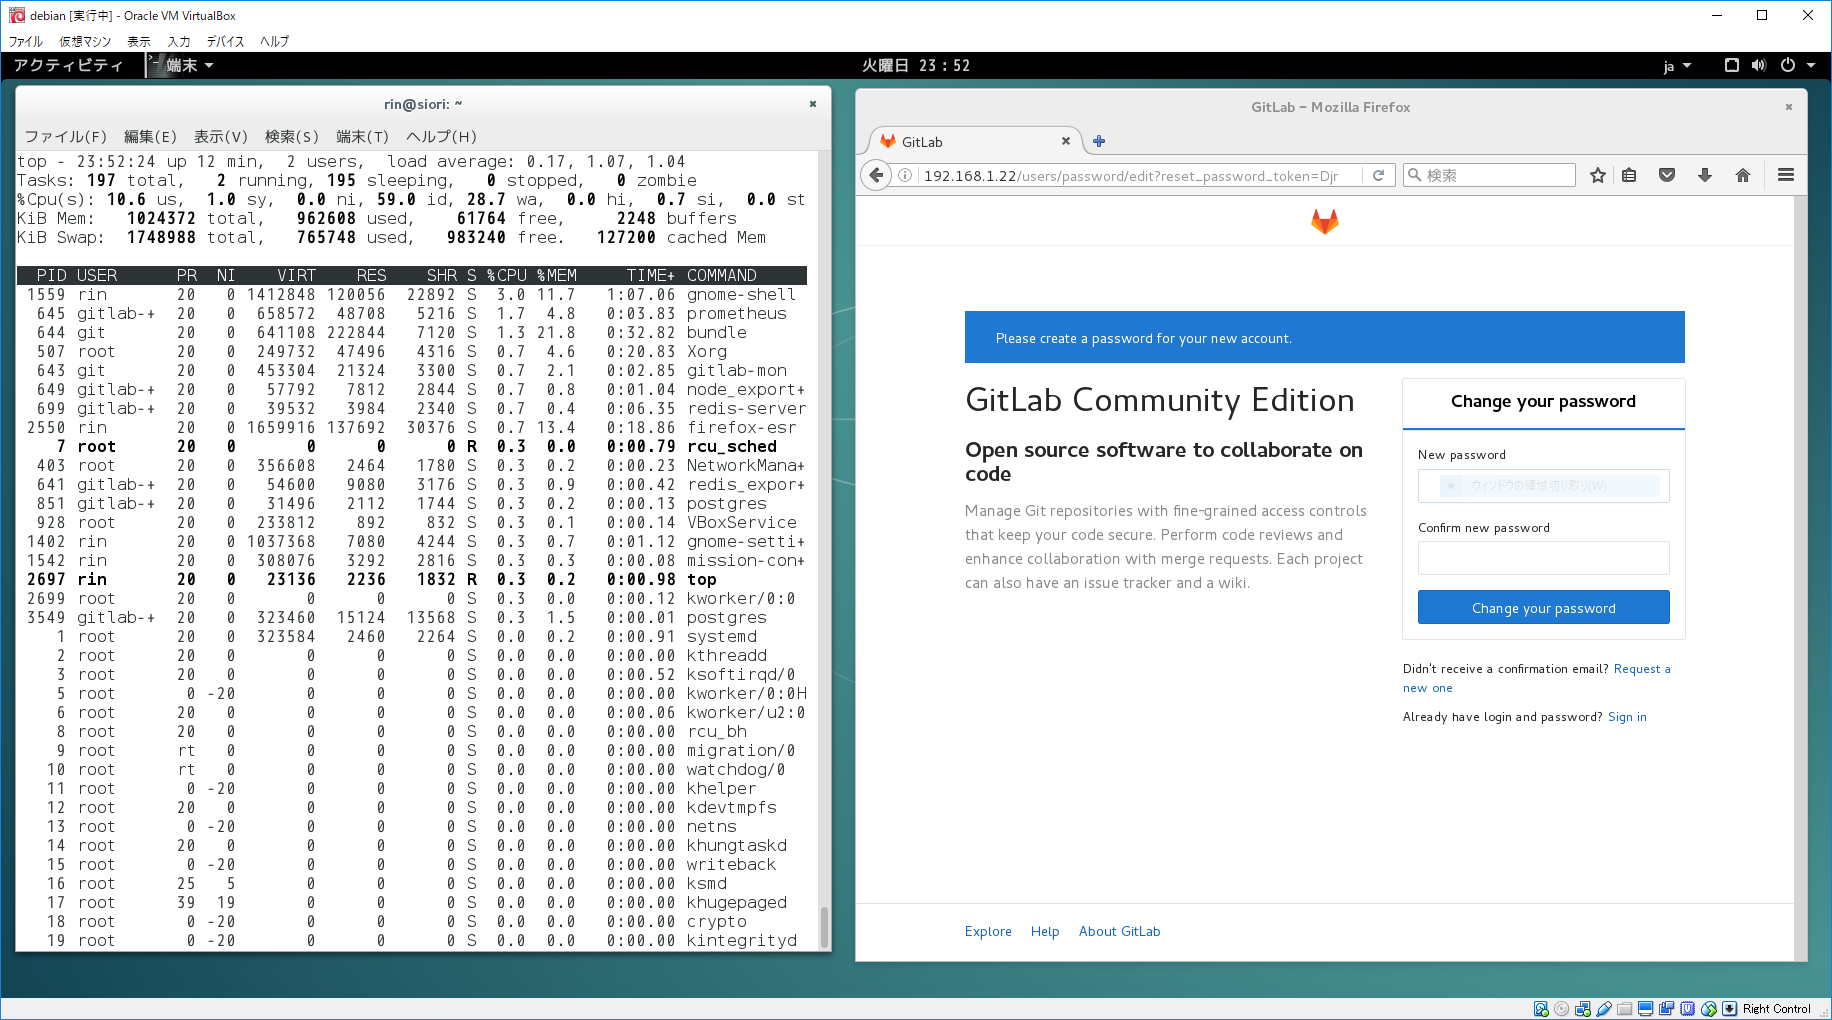Open Firefox downloads arrow icon
Viewport: 1832px width, 1020px height.
click(1705, 176)
